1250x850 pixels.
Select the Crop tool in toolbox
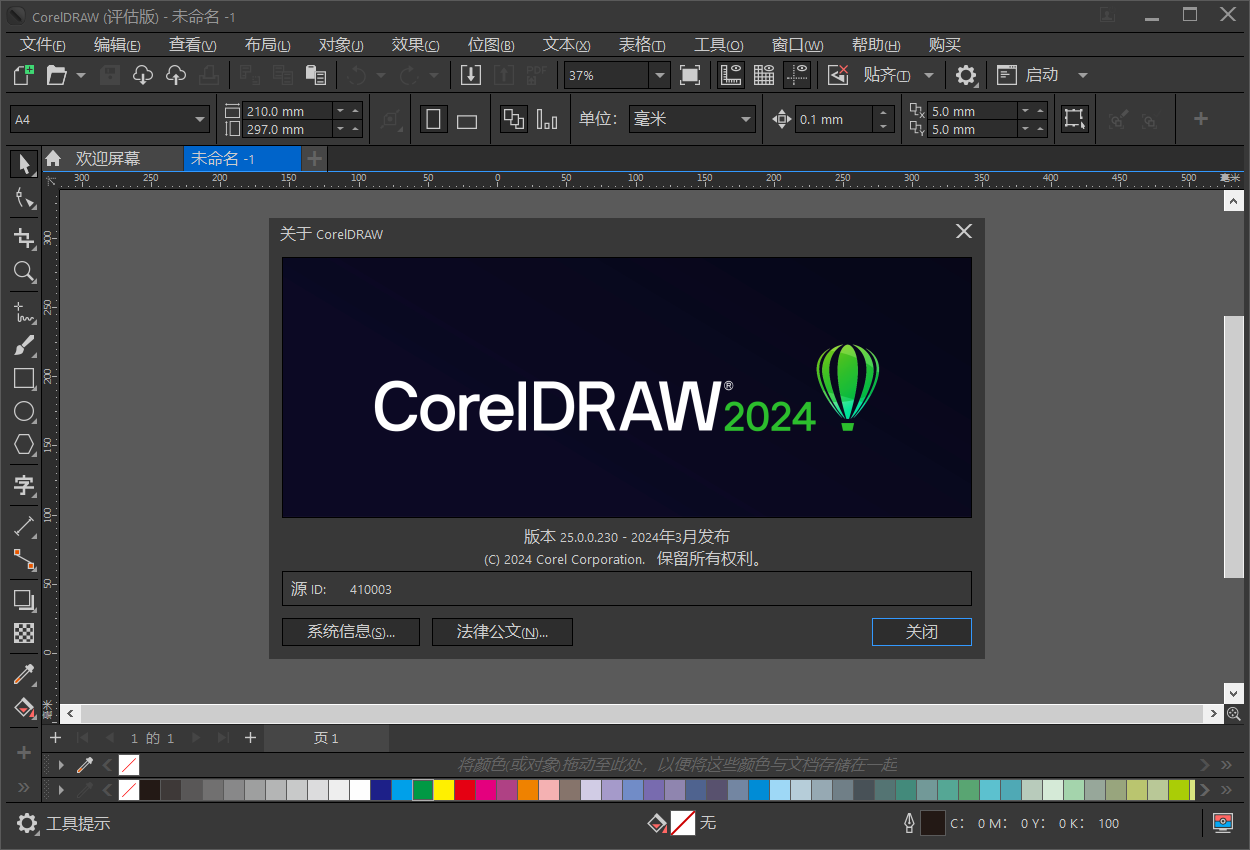coord(24,238)
